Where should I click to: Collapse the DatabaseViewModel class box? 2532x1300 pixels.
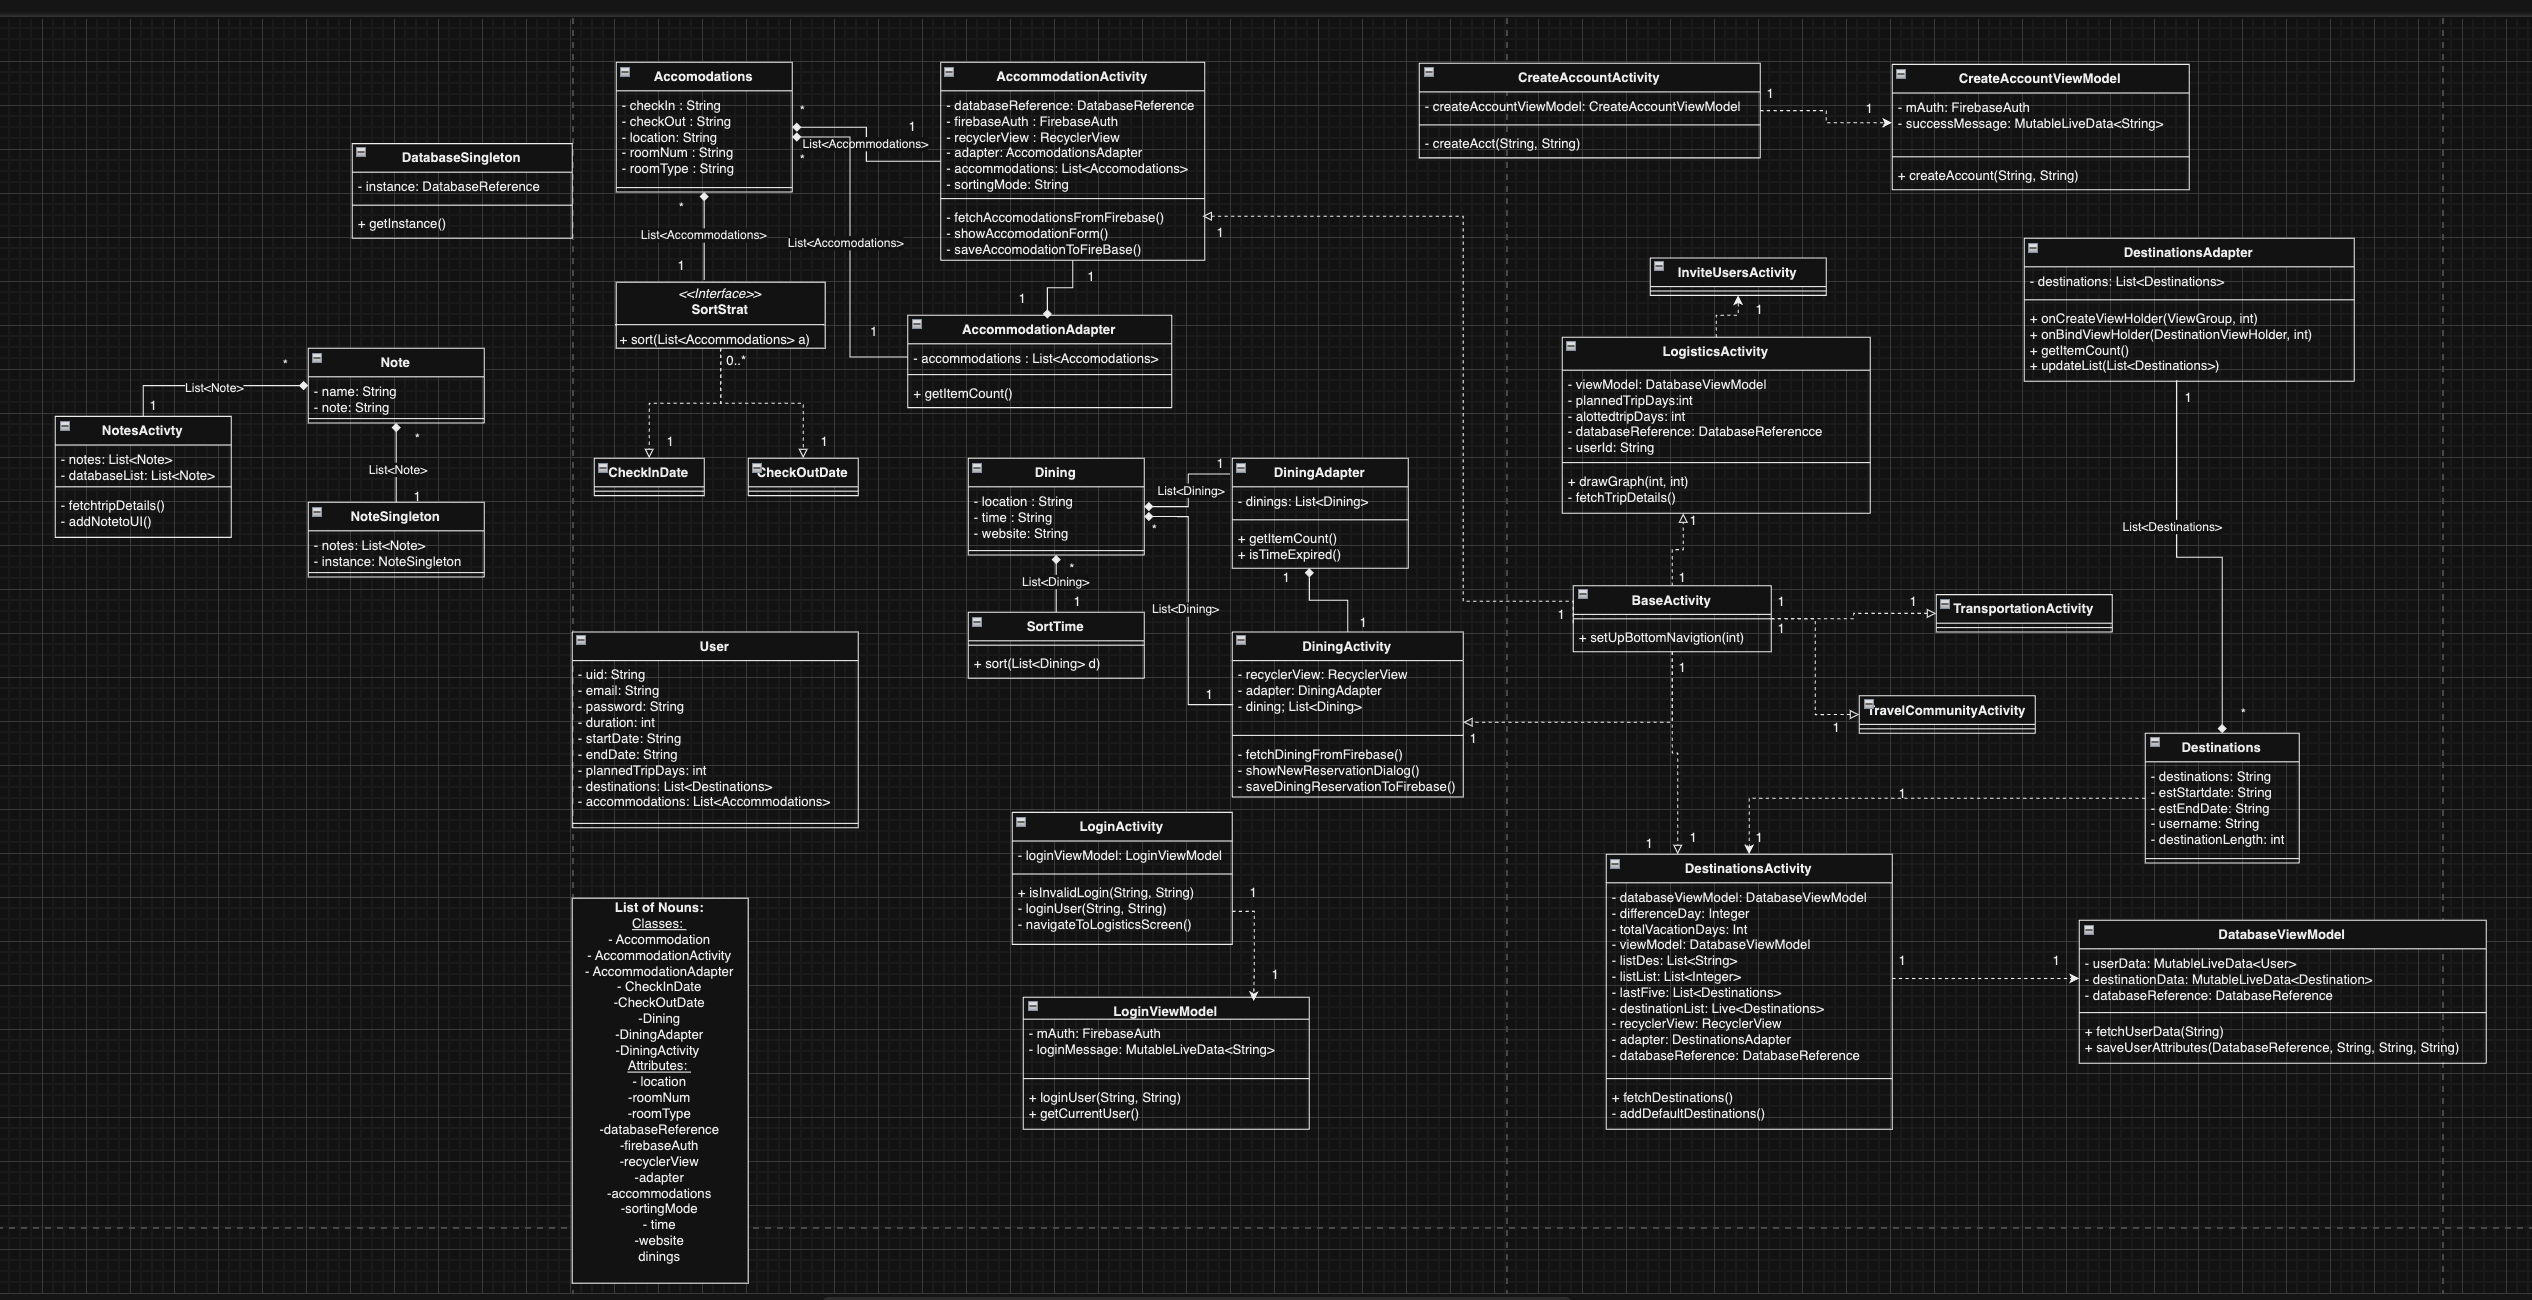(2089, 930)
